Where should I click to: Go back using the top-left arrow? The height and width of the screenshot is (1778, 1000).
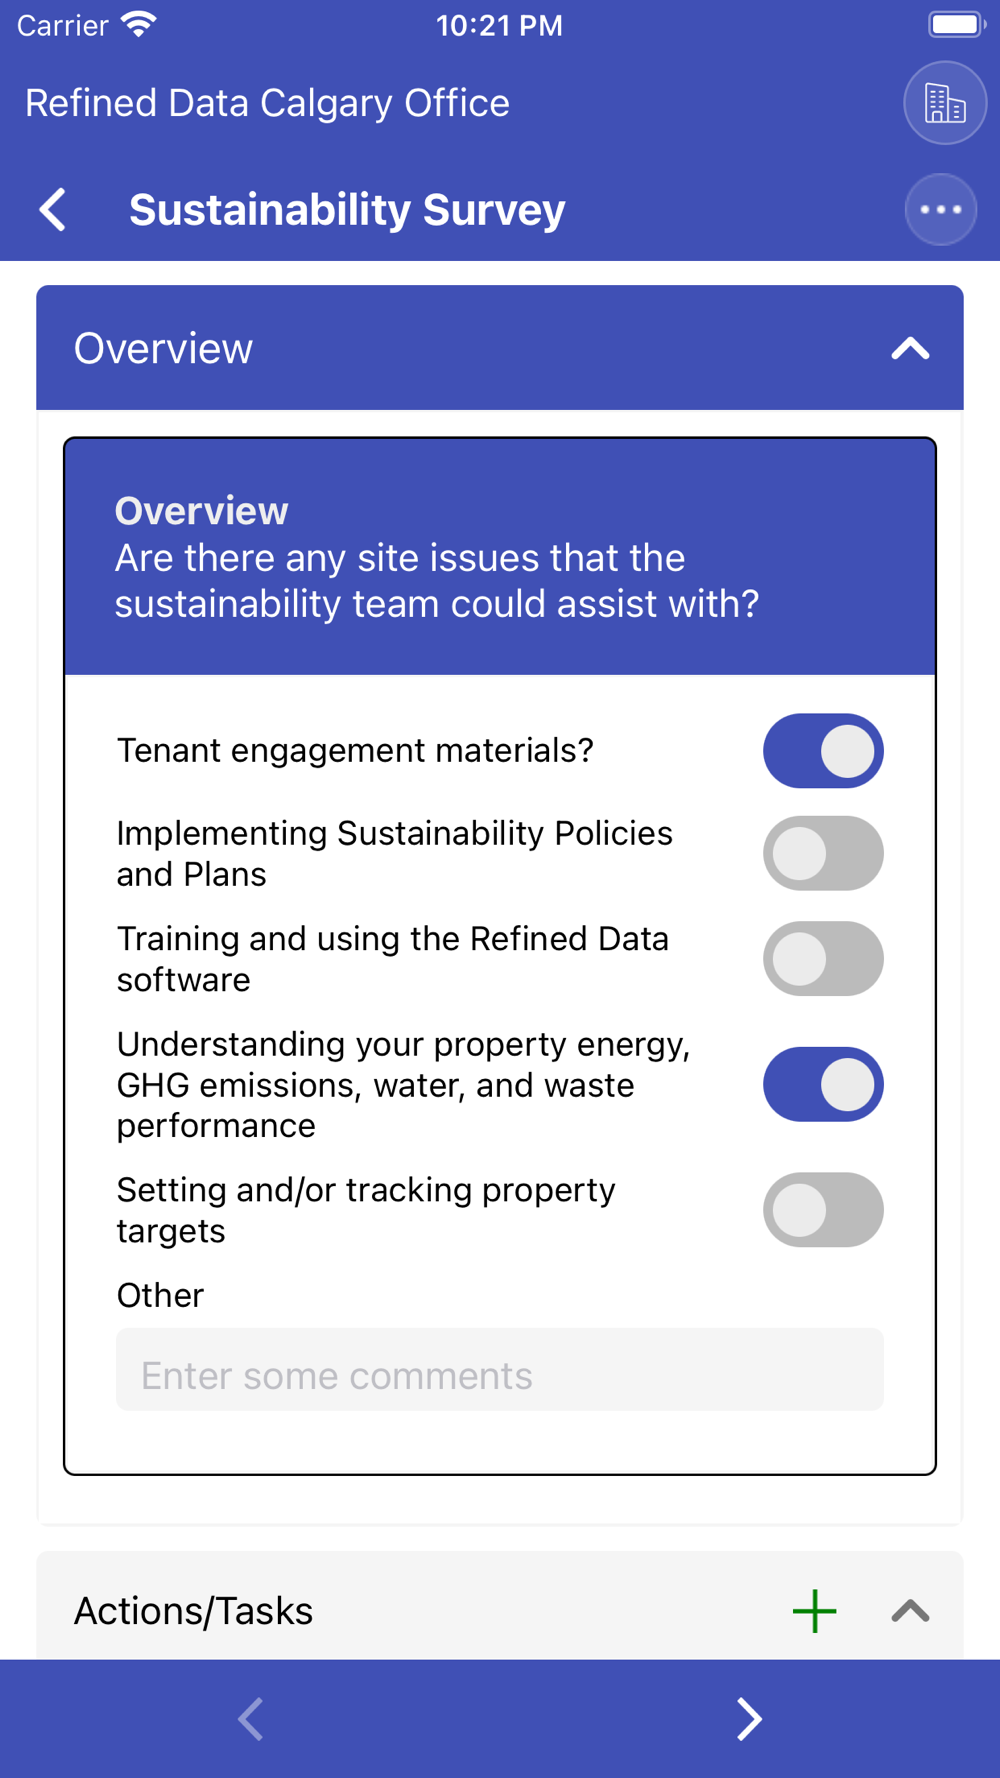(54, 210)
